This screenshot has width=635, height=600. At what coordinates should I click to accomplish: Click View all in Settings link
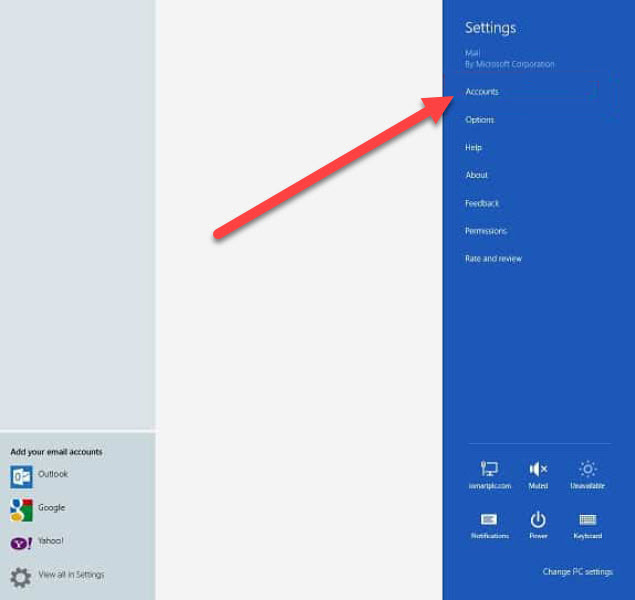71,574
